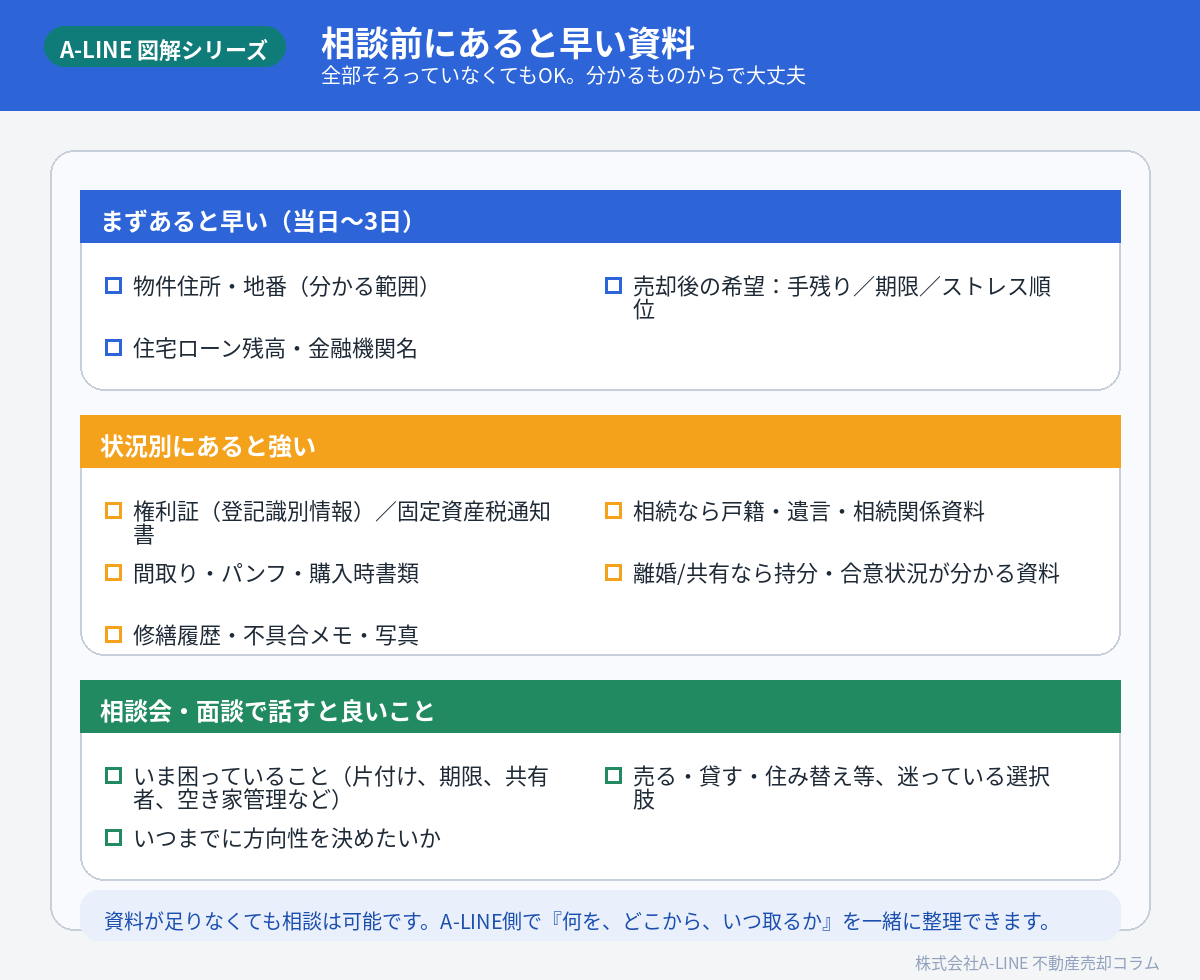The image size is (1200, 980).
Task: Tick the 住宅ローン残高・金融機関名 checkbox
Action: [x=114, y=348]
